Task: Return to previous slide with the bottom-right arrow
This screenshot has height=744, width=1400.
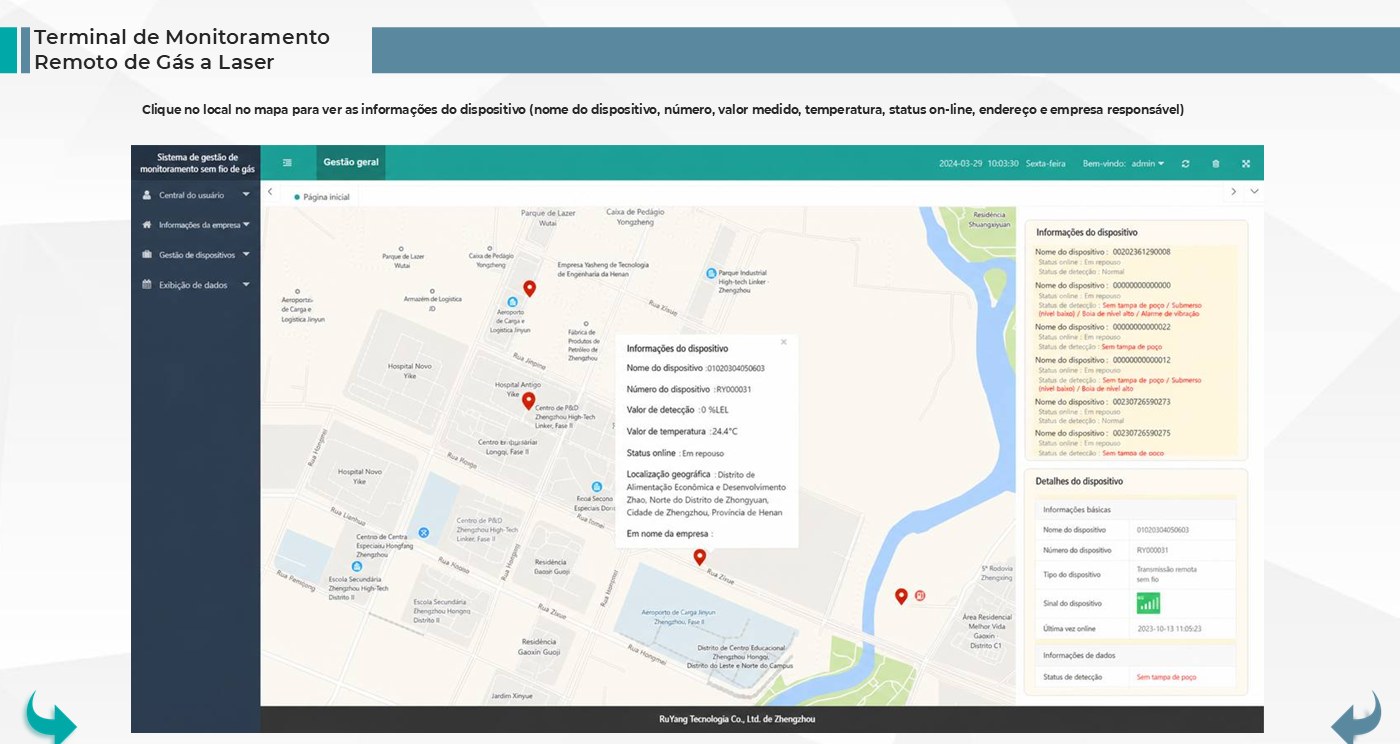Action: coord(1355,716)
